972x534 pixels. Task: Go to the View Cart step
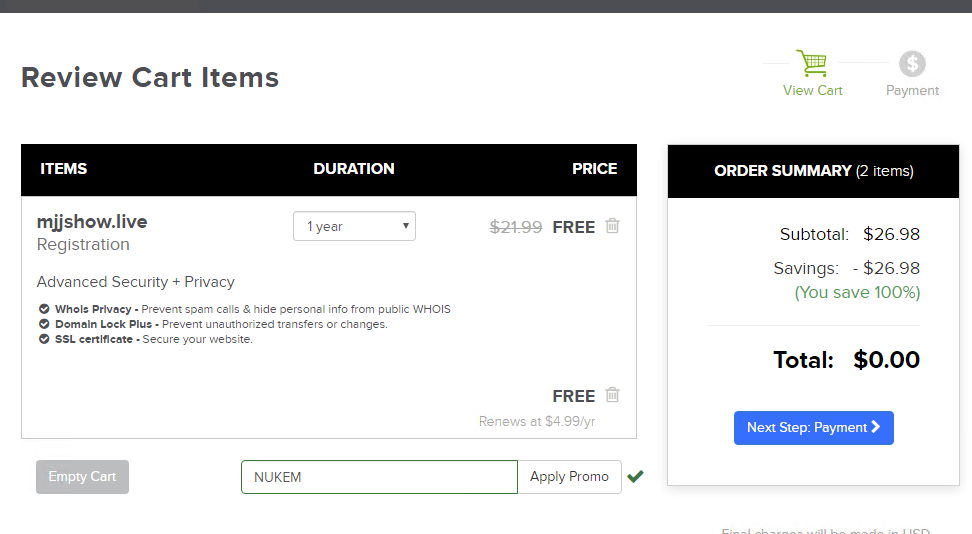click(x=812, y=91)
